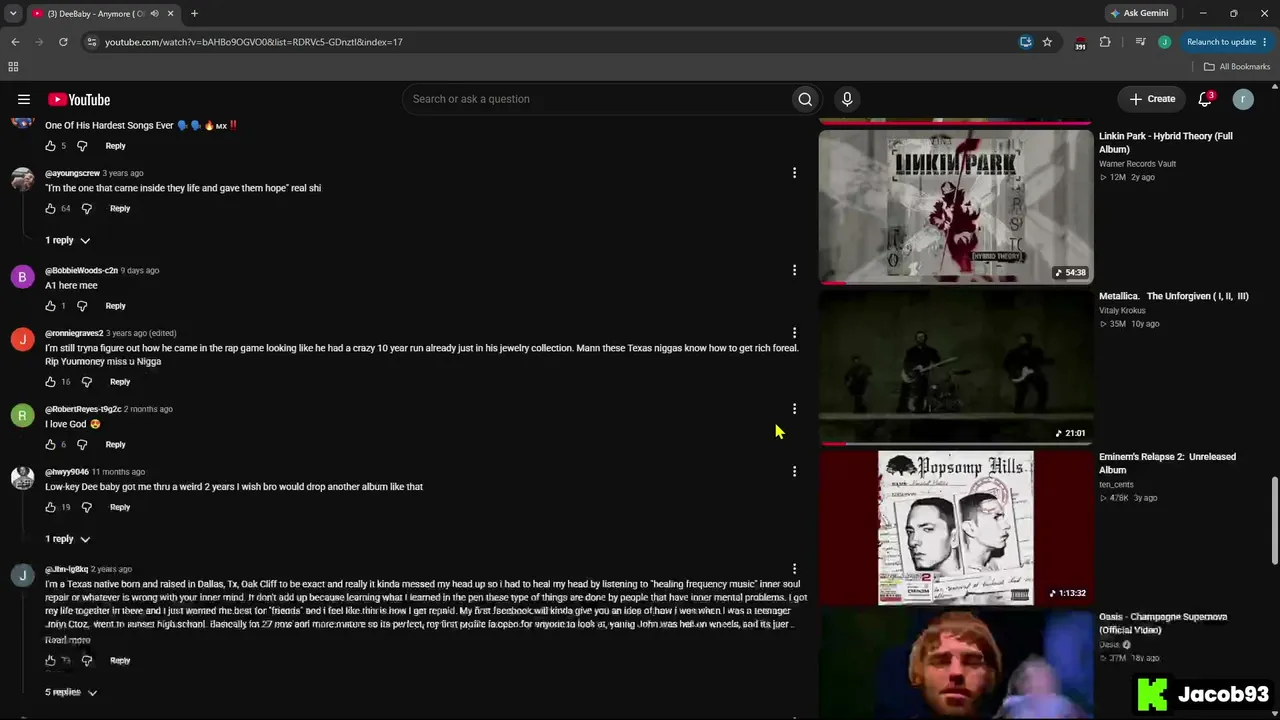Play the Metallica Unforgiven video thumbnail
The image size is (1280, 720).
pos(956,367)
